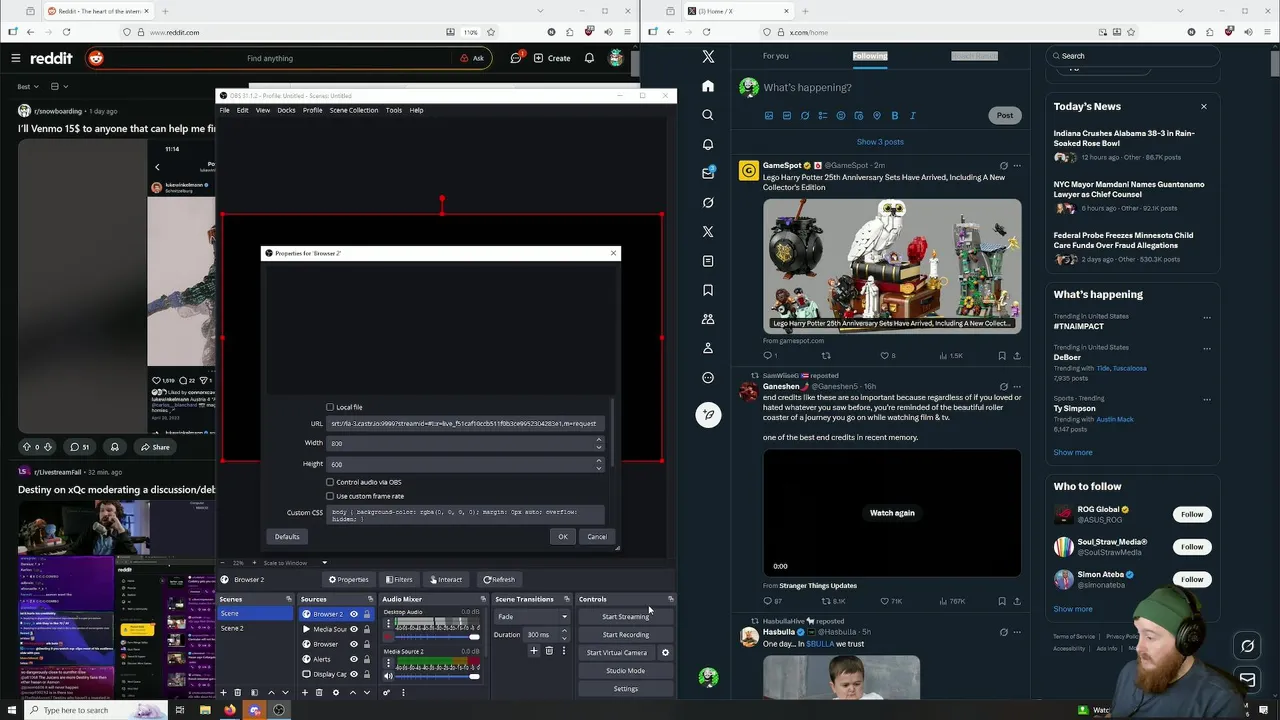Open Notifications bell in the X sidebar
1280x720 pixels.
click(708, 144)
